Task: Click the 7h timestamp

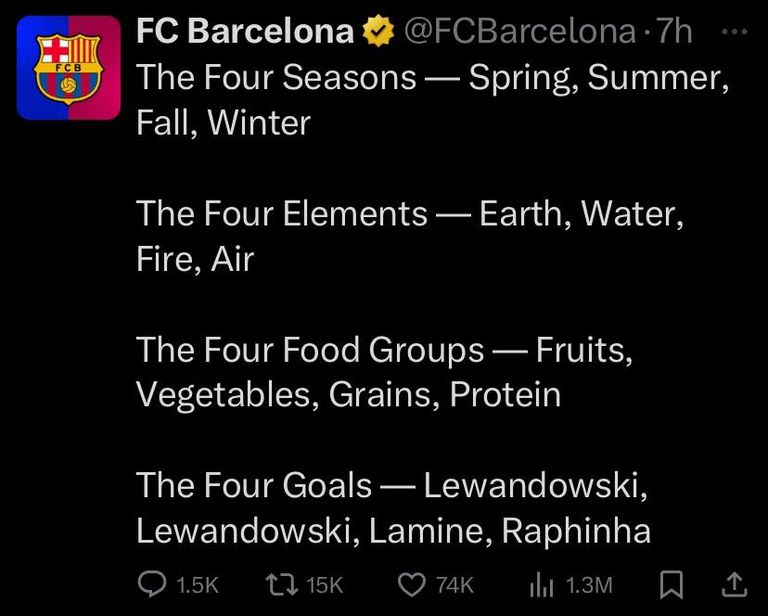Action: coord(674,32)
